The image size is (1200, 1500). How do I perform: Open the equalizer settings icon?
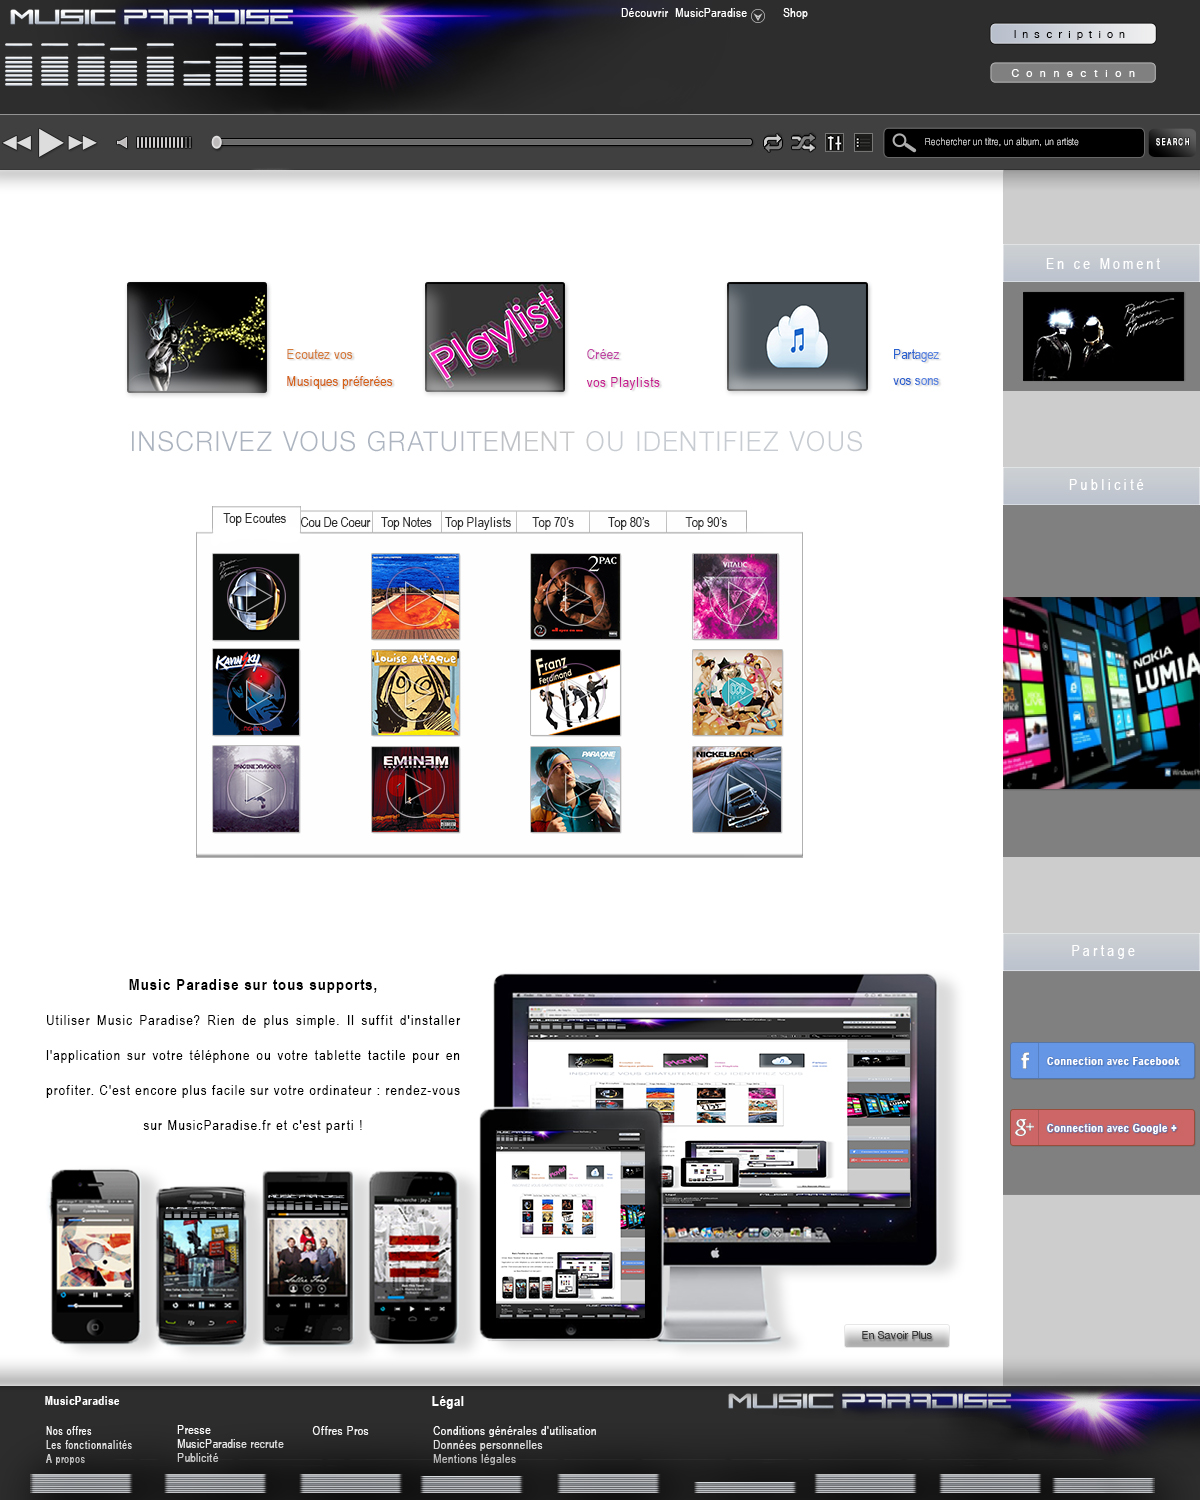[x=835, y=143]
